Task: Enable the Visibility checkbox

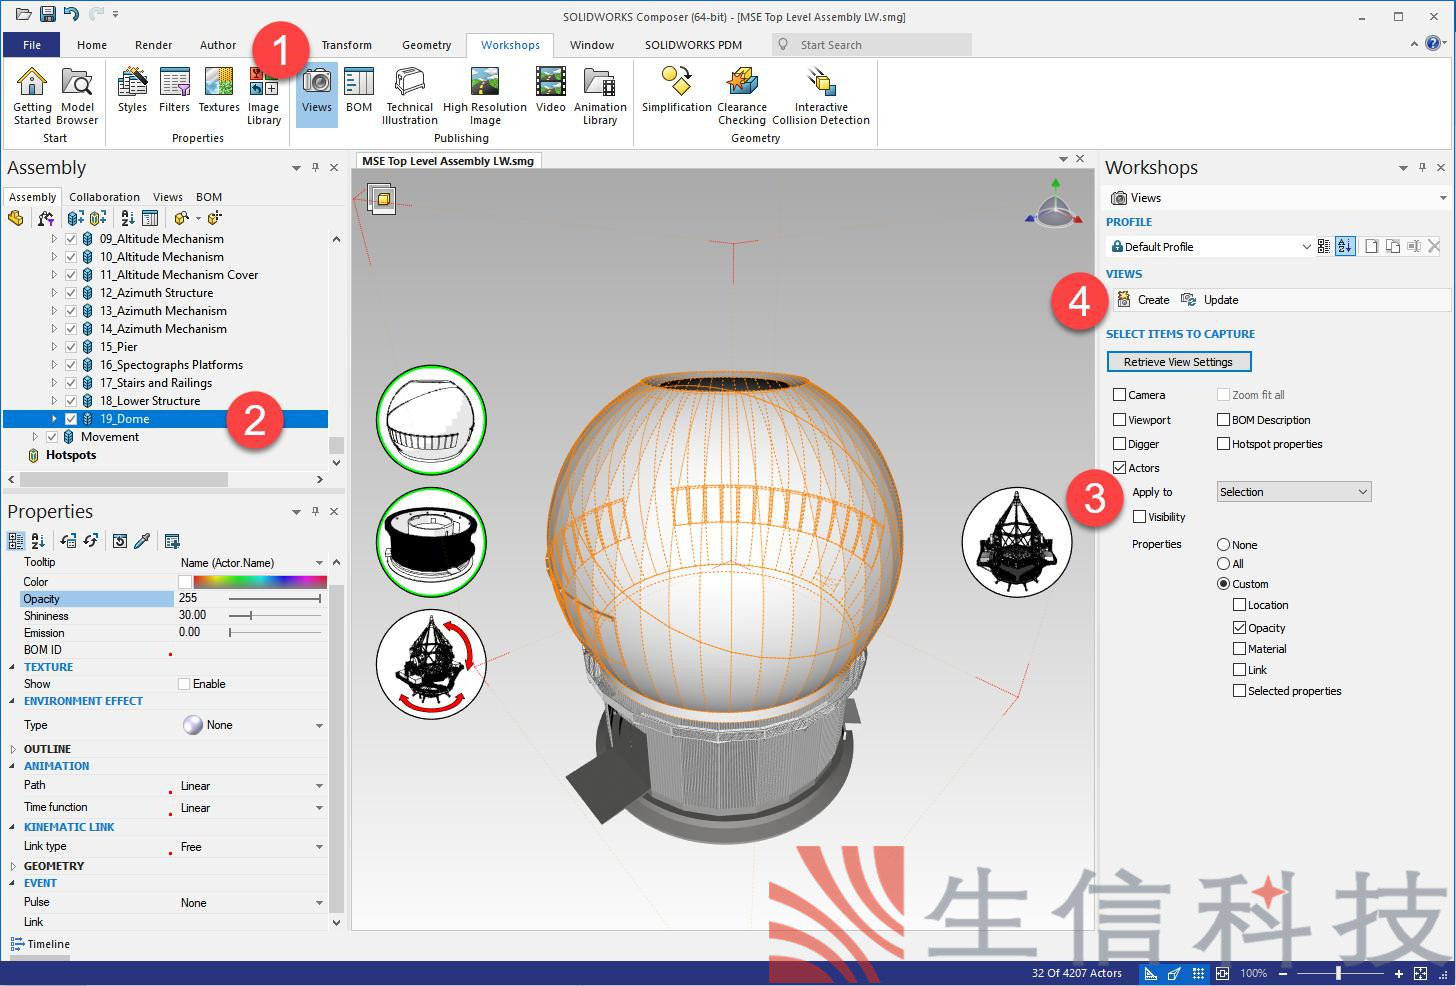Action: click(1140, 517)
